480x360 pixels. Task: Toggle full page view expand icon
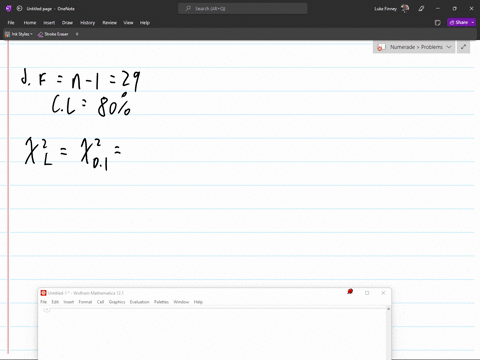(x=463, y=47)
